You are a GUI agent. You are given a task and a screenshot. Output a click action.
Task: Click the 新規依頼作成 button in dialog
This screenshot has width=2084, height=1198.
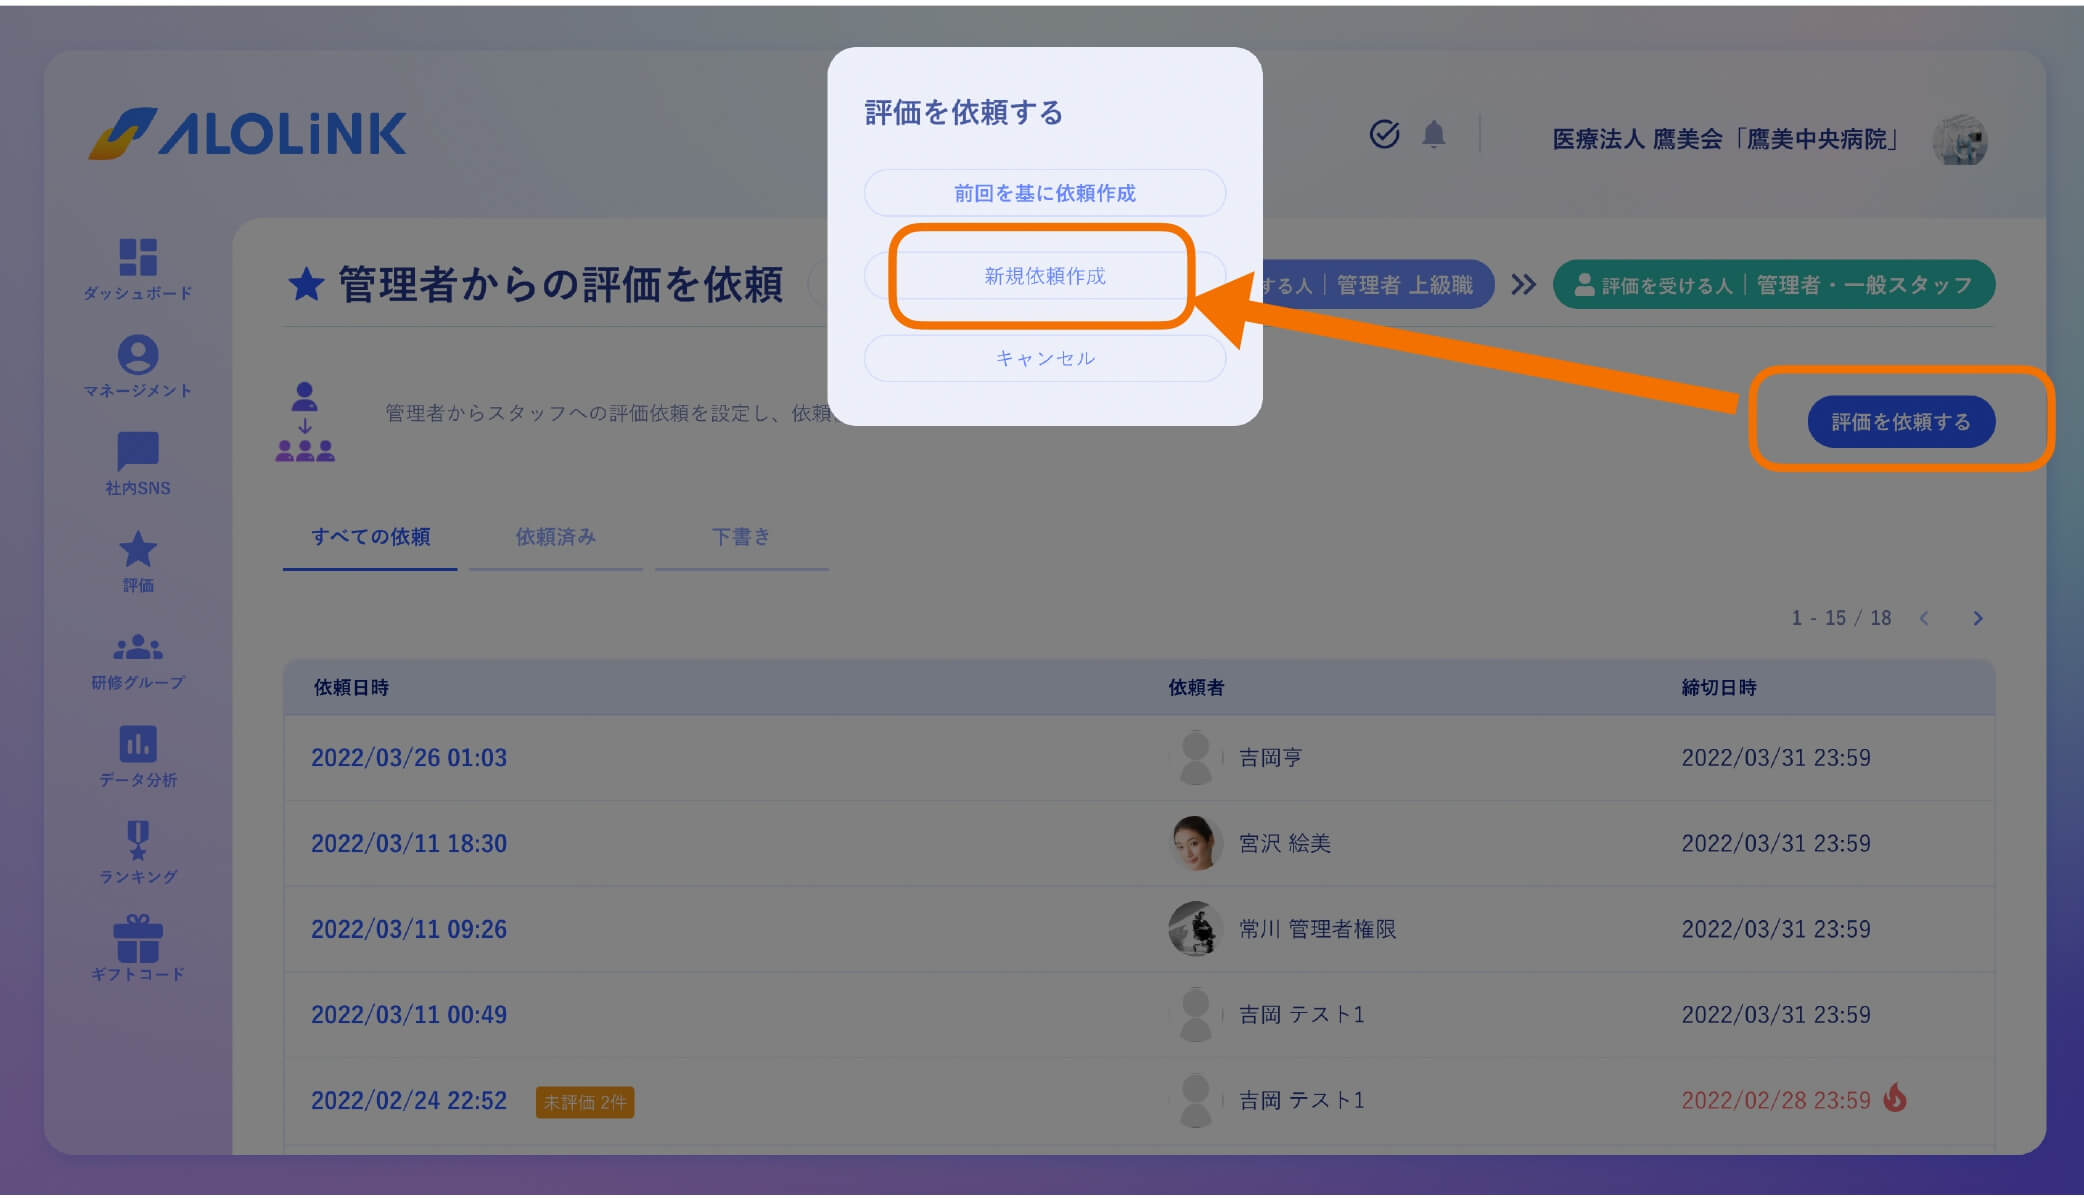click(x=1044, y=277)
